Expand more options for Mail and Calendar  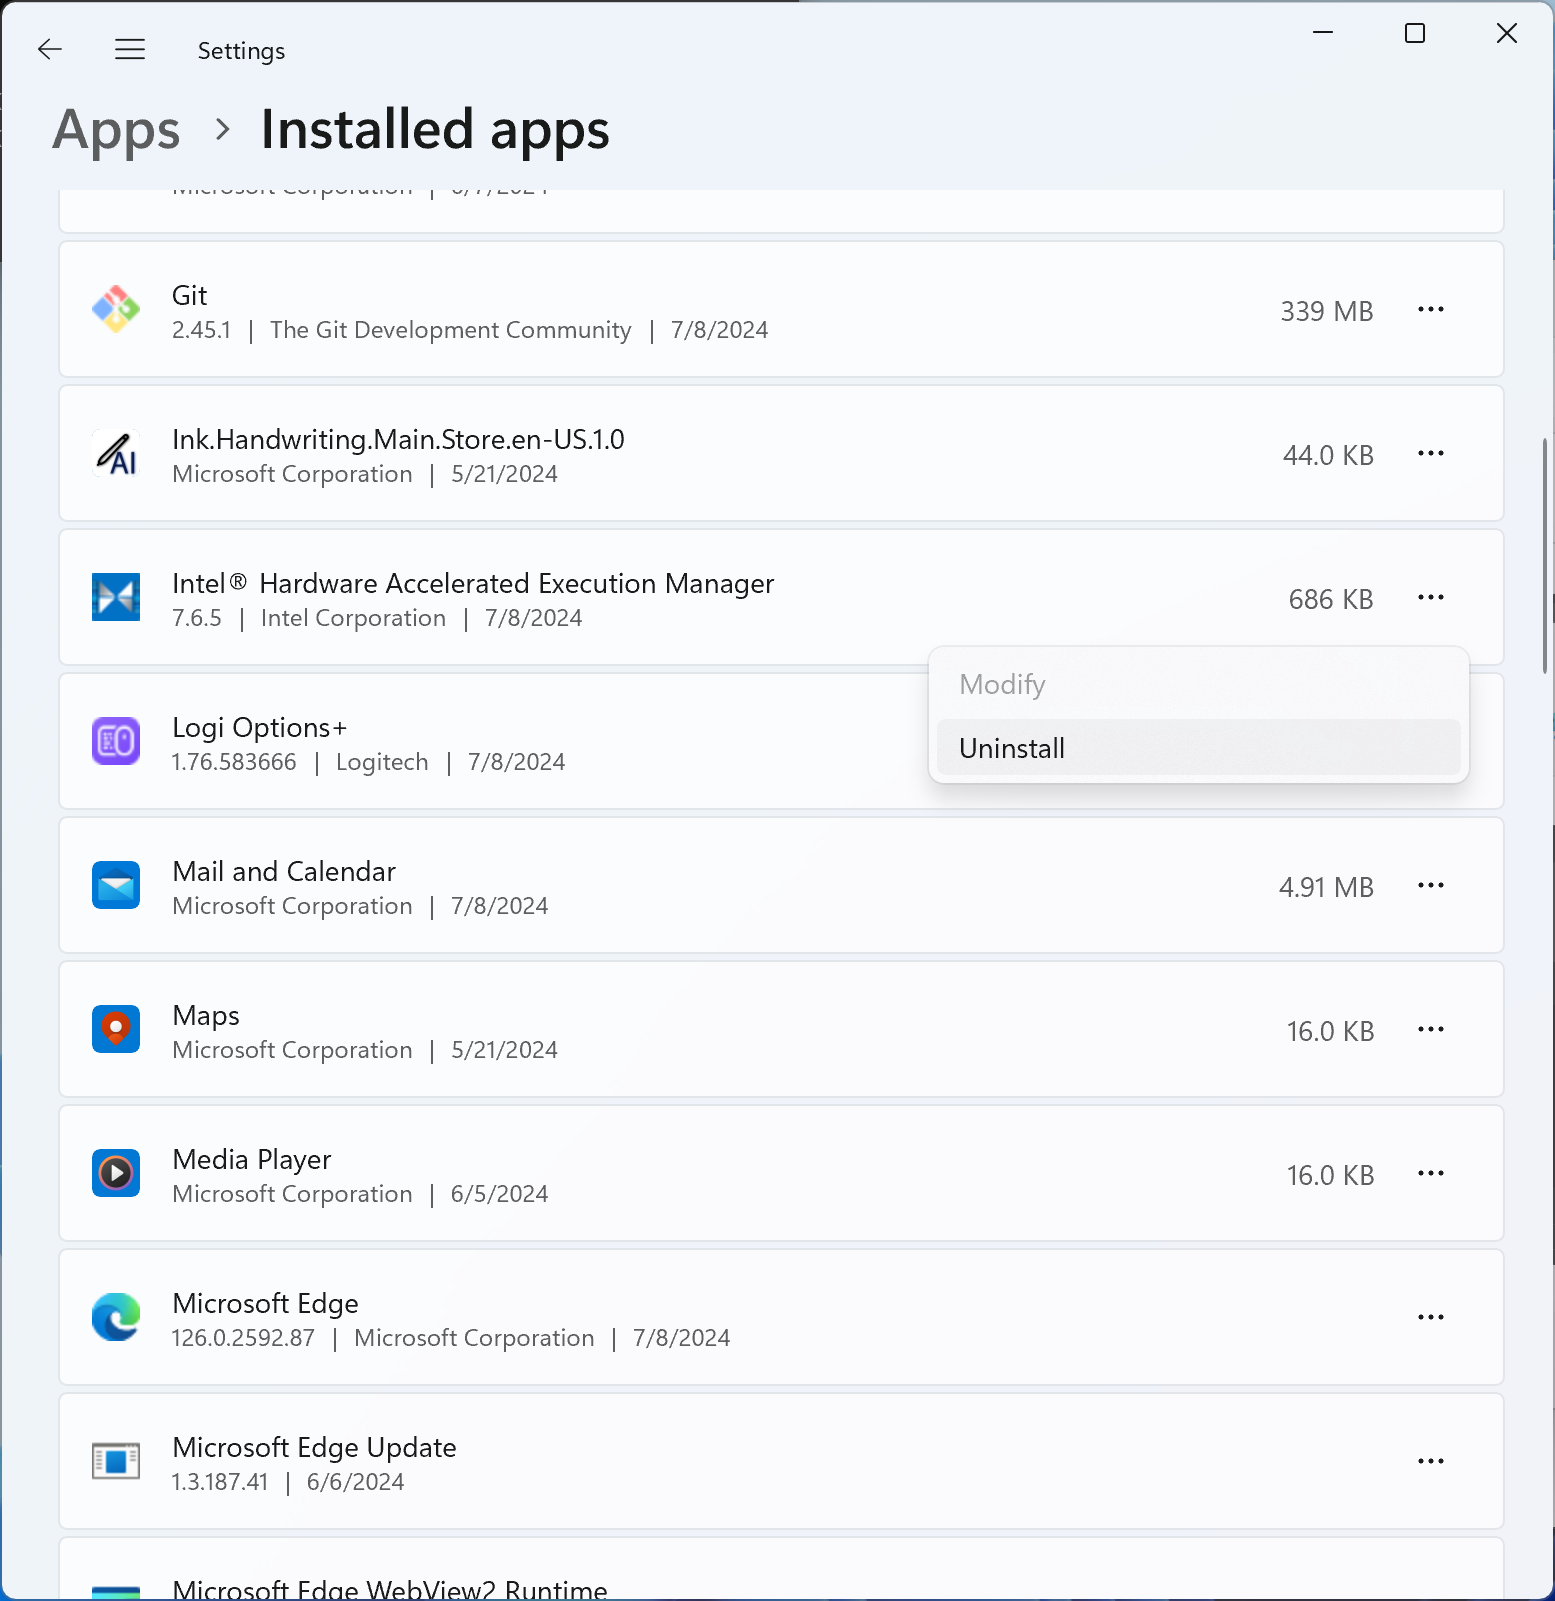[1430, 886]
